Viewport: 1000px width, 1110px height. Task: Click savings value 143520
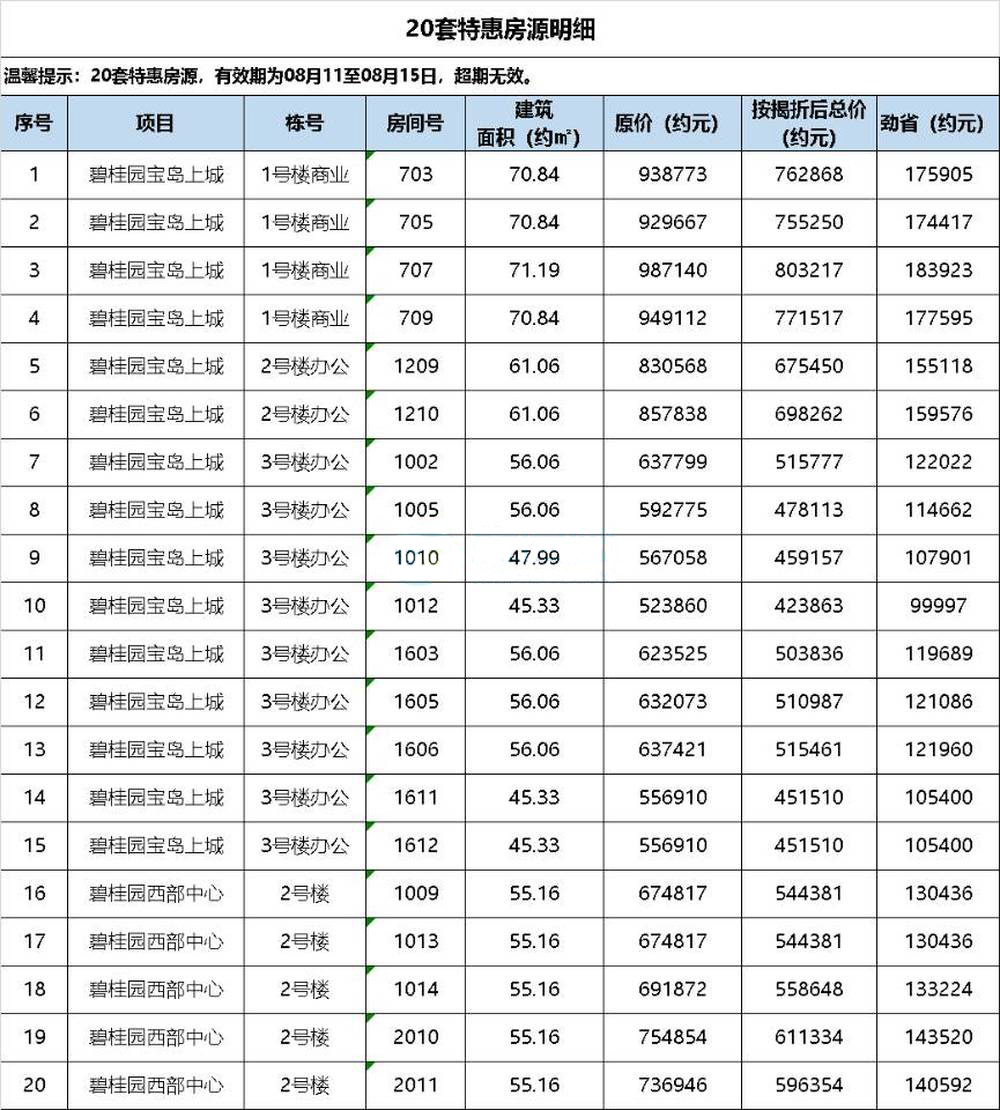point(938,1037)
